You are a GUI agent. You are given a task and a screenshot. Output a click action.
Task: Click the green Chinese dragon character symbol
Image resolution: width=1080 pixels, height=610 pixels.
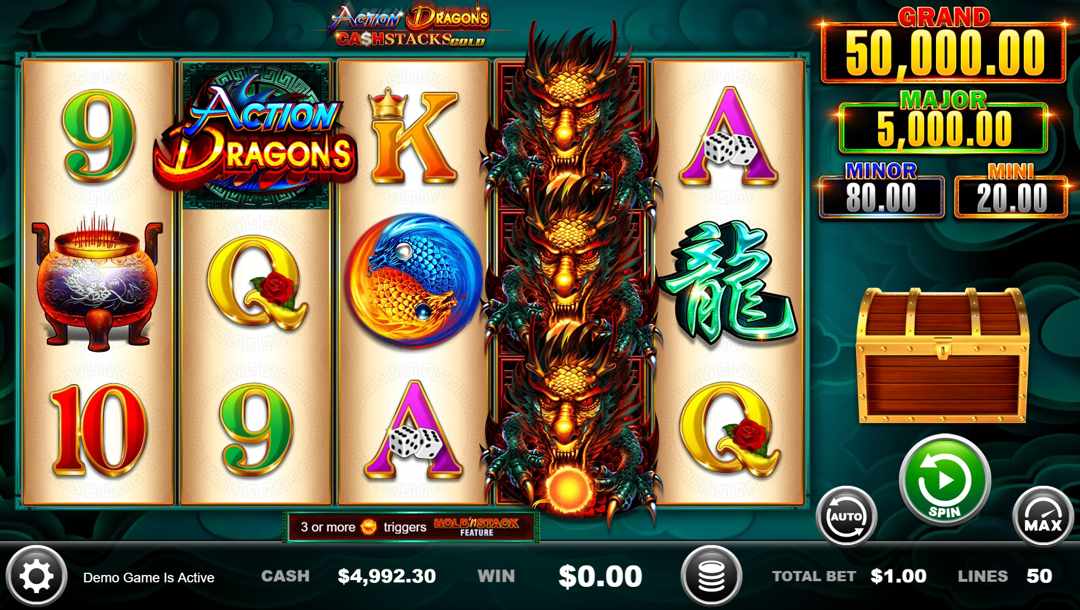coord(729,282)
